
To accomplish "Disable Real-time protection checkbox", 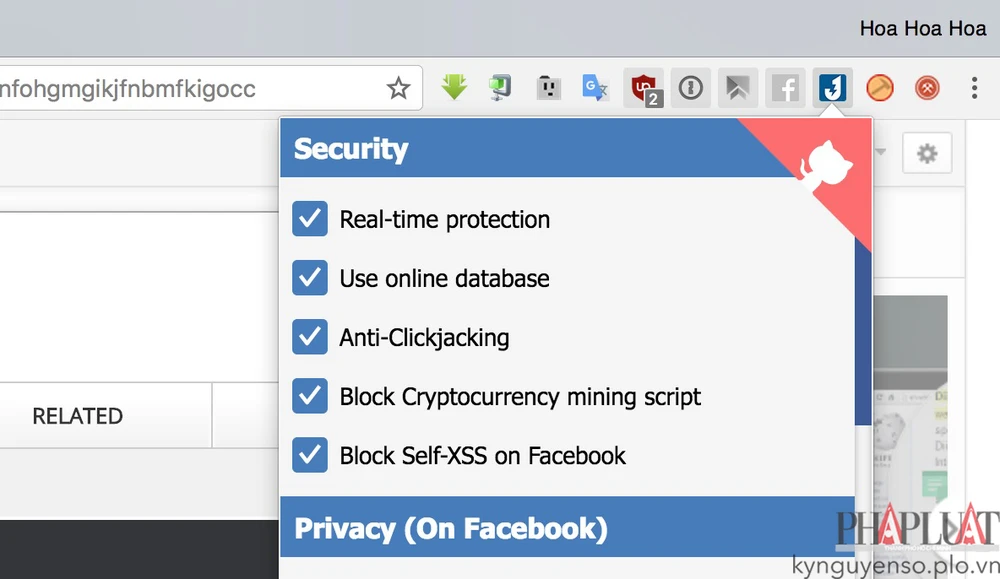I will click(x=310, y=219).
